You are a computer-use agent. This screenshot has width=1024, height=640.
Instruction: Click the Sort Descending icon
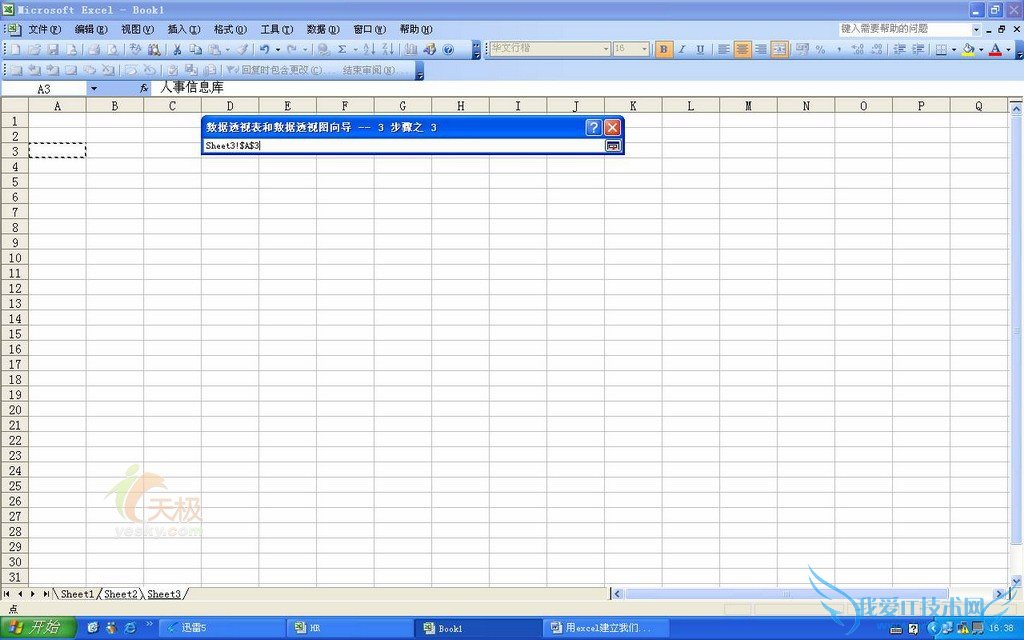tap(388, 50)
